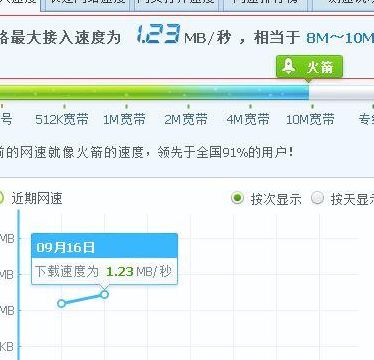The width and height of the screenshot is (374, 360).
Task: Click the 近期网速 chart heading
Action: click(37, 198)
